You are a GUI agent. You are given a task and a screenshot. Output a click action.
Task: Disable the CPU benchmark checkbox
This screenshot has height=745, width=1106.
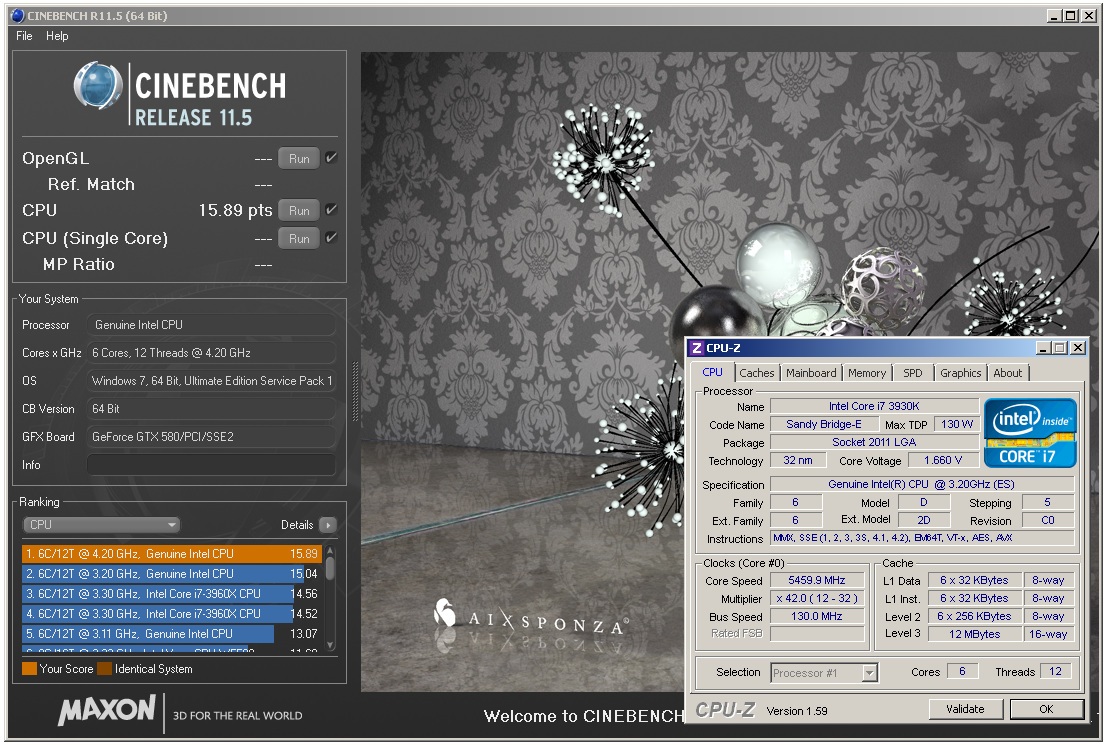330,210
